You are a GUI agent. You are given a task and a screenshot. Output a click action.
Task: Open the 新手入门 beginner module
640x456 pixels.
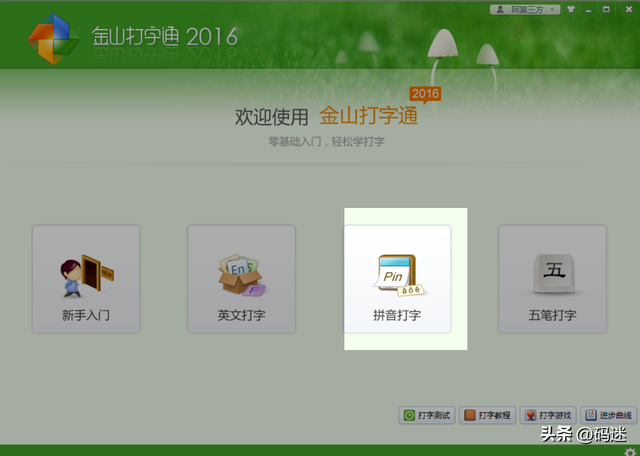(86, 279)
